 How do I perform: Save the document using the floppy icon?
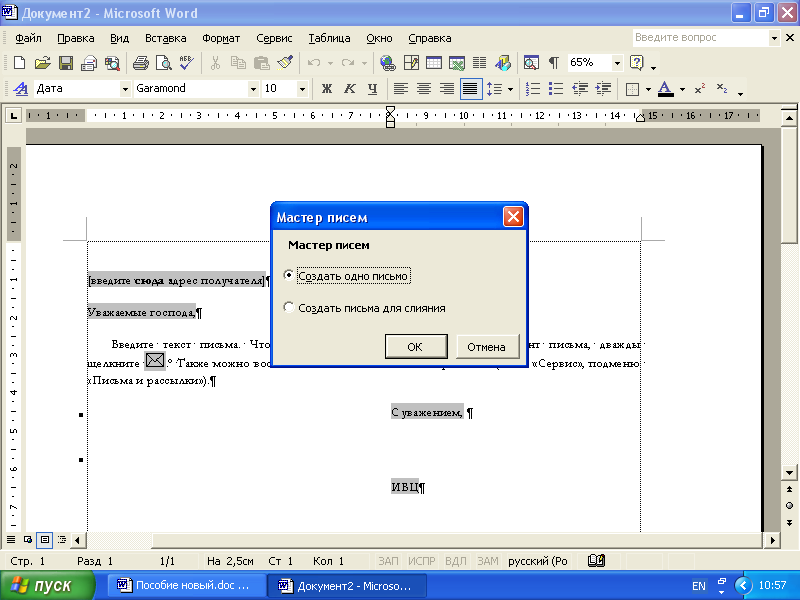click(66, 63)
